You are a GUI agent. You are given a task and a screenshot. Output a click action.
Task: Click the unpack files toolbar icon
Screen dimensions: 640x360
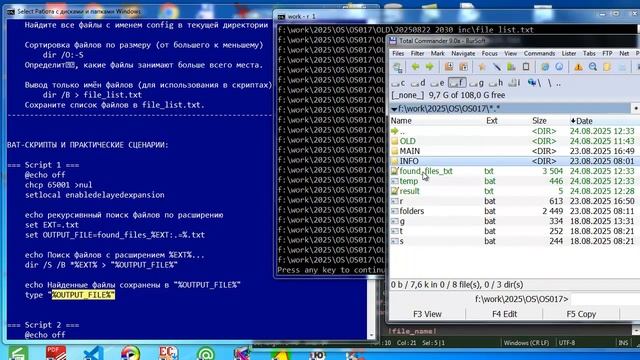[463, 67]
